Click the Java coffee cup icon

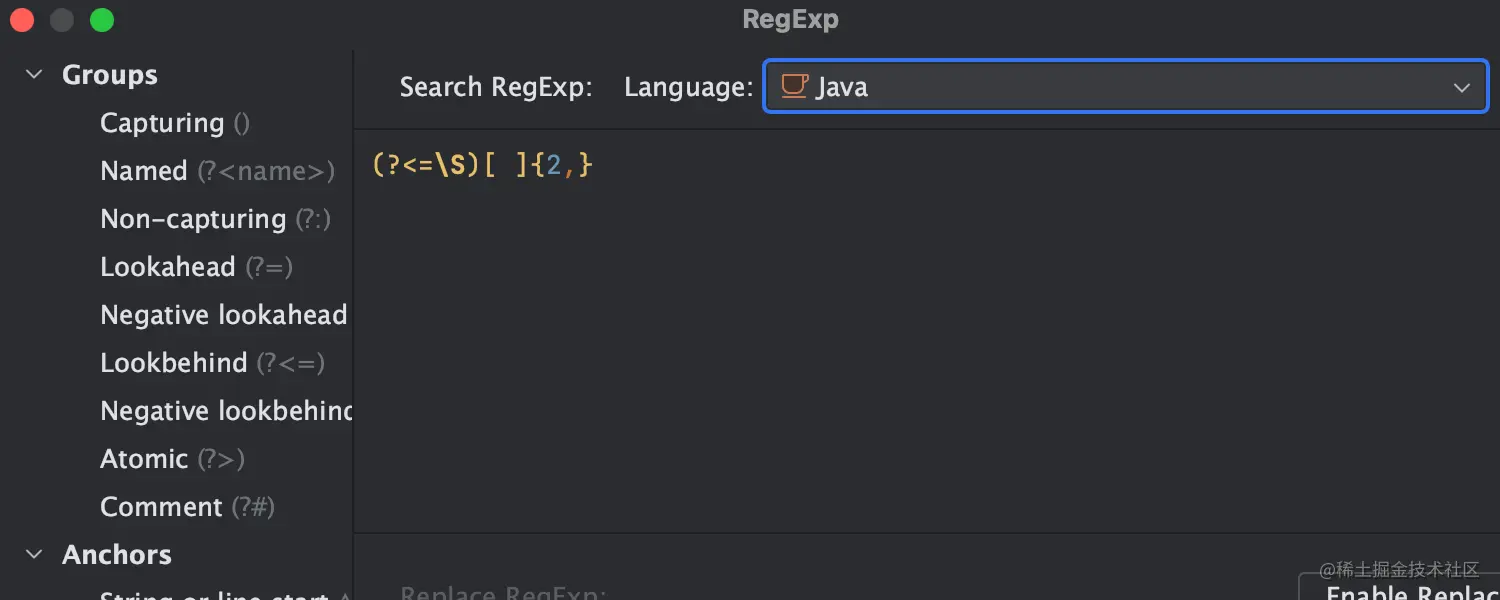(794, 86)
